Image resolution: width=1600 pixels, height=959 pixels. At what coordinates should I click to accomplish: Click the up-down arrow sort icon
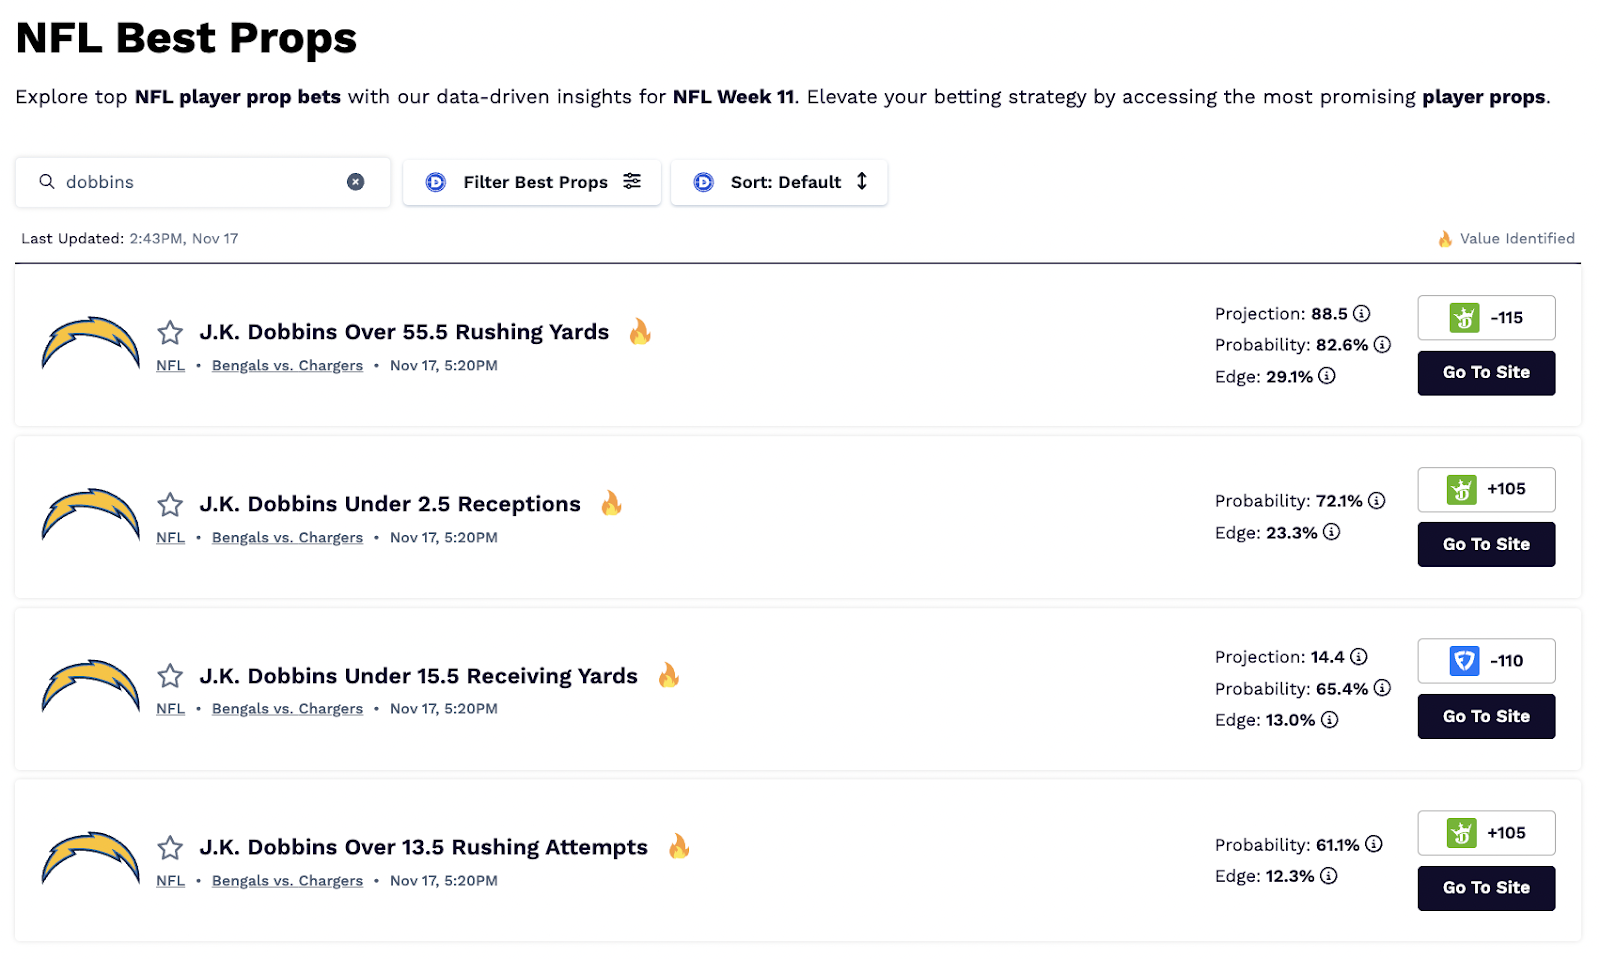(862, 181)
